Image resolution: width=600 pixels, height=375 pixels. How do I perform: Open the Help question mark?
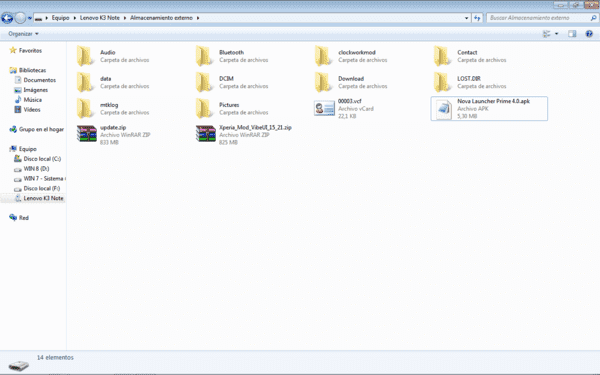click(x=589, y=34)
